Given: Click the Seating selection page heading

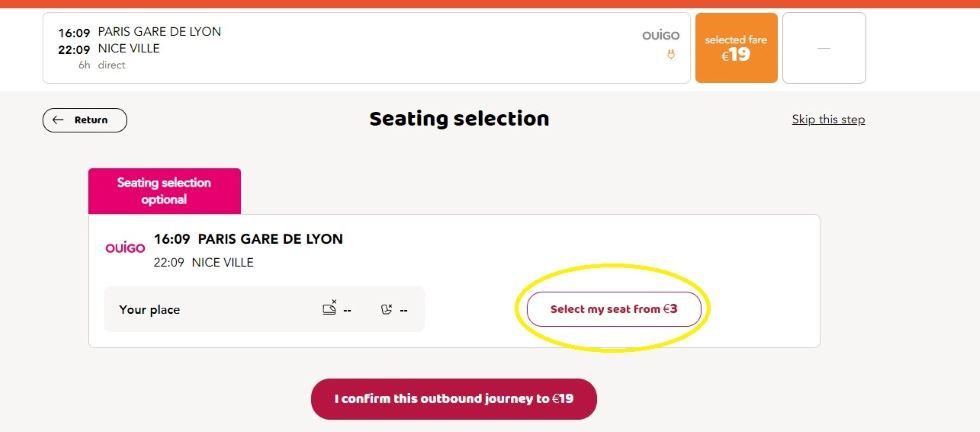Looking at the screenshot, I should click(459, 119).
